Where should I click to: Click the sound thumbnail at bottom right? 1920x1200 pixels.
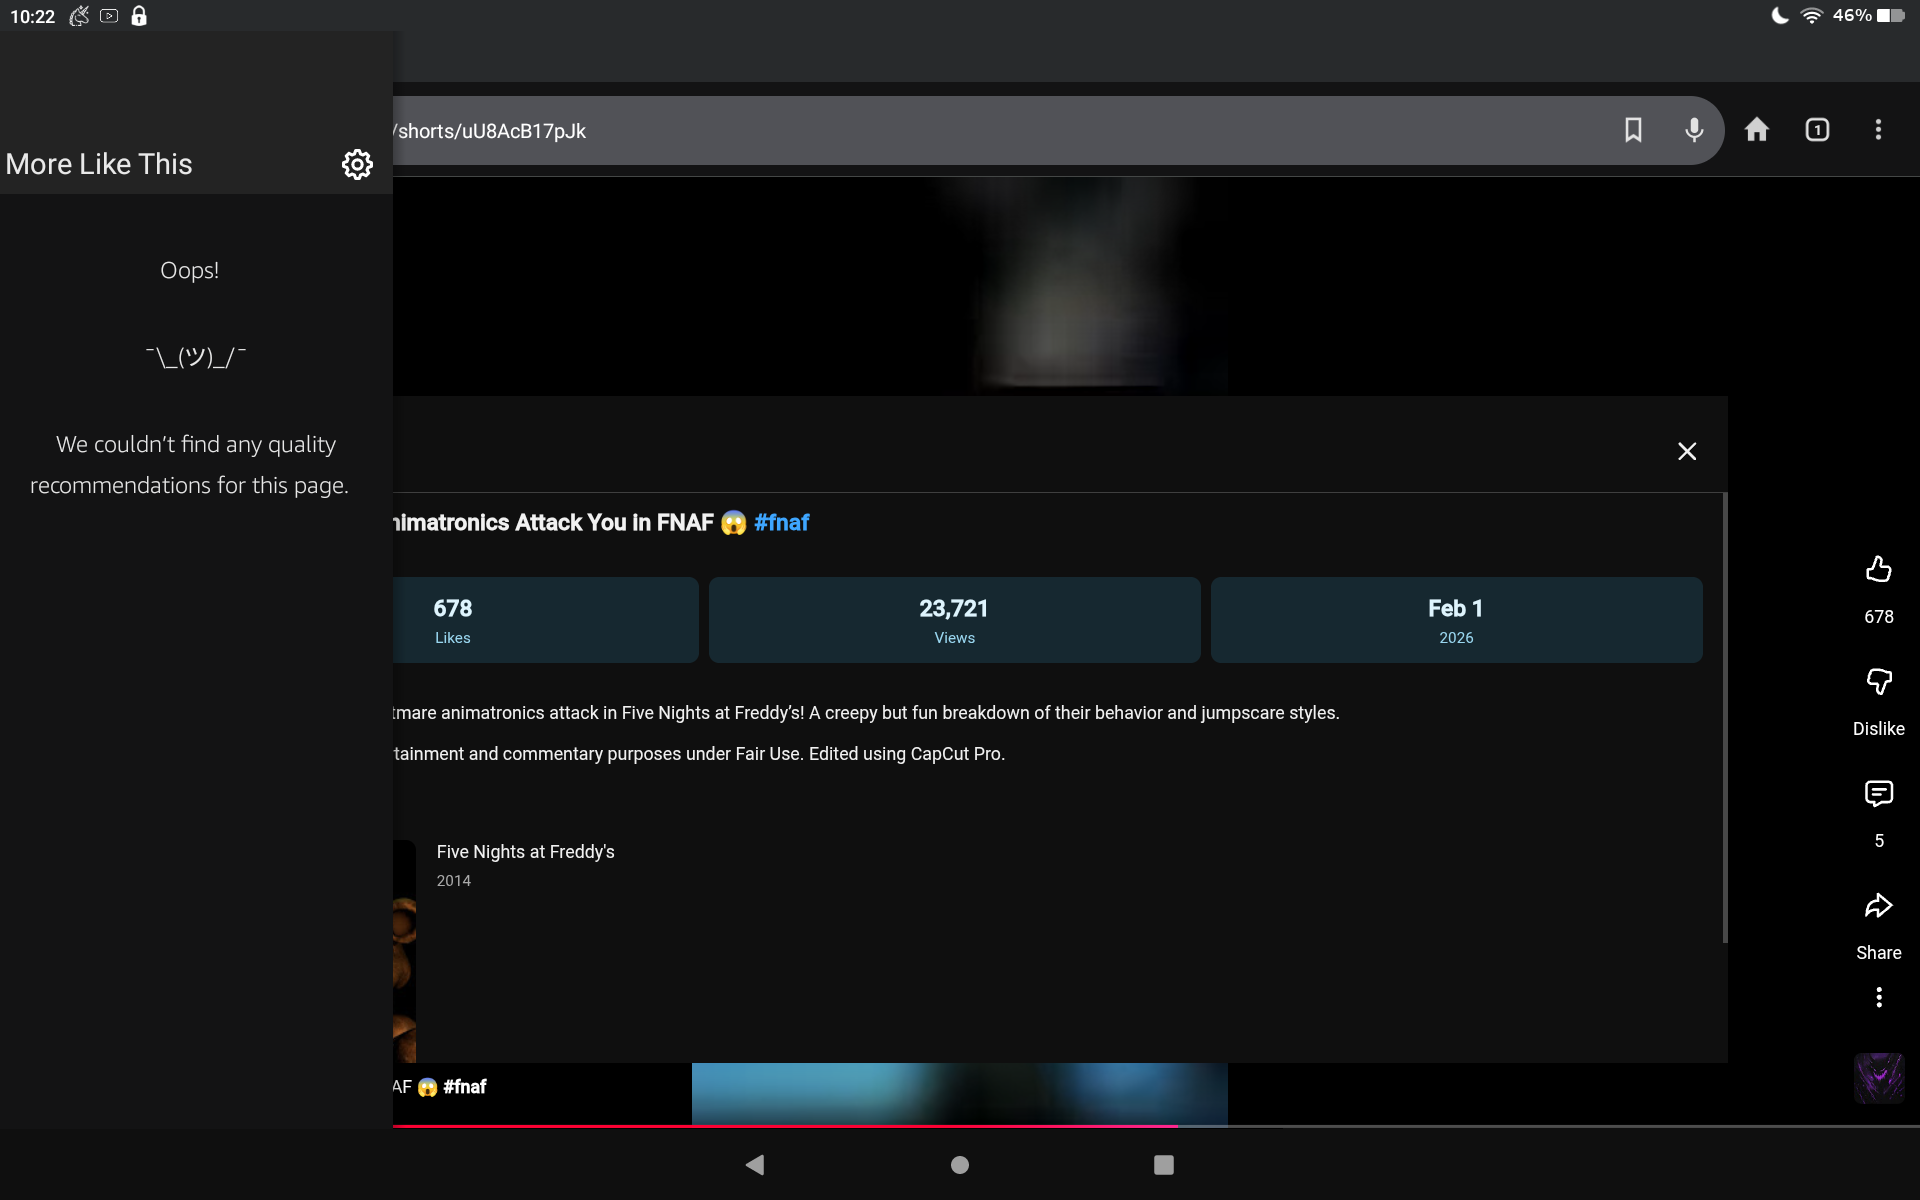[x=1878, y=1078]
